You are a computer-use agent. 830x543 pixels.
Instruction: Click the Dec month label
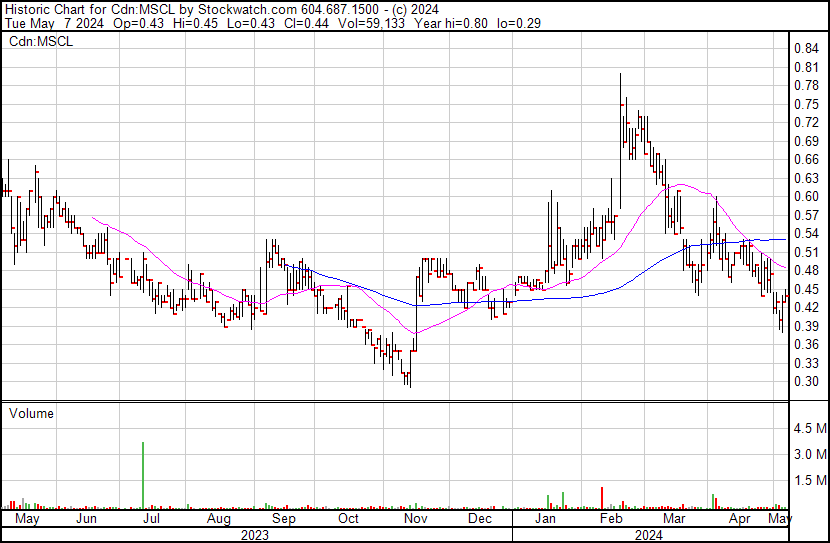479,520
